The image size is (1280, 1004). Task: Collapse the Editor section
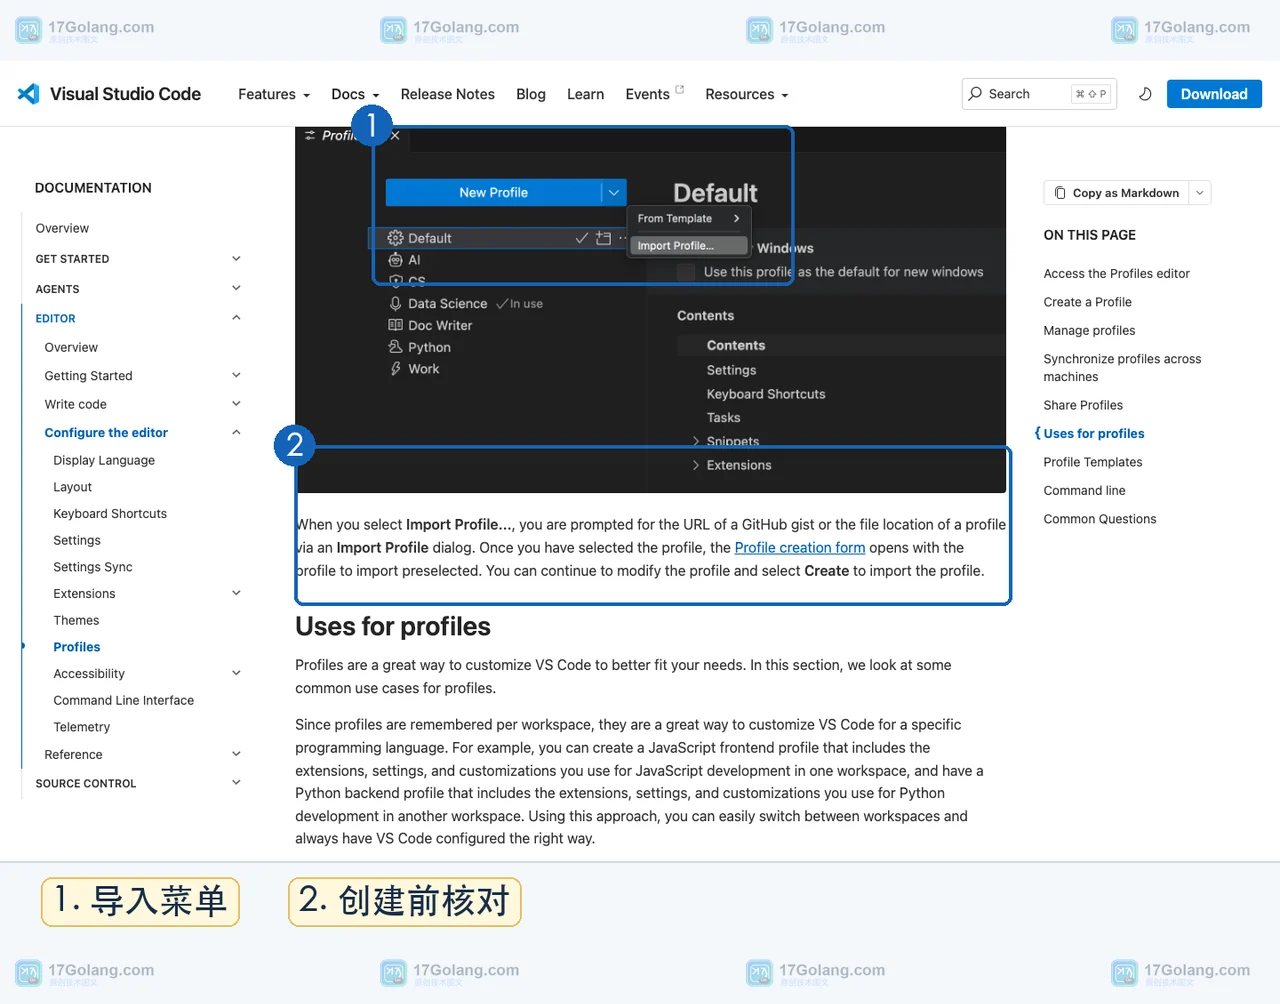pos(236,318)
